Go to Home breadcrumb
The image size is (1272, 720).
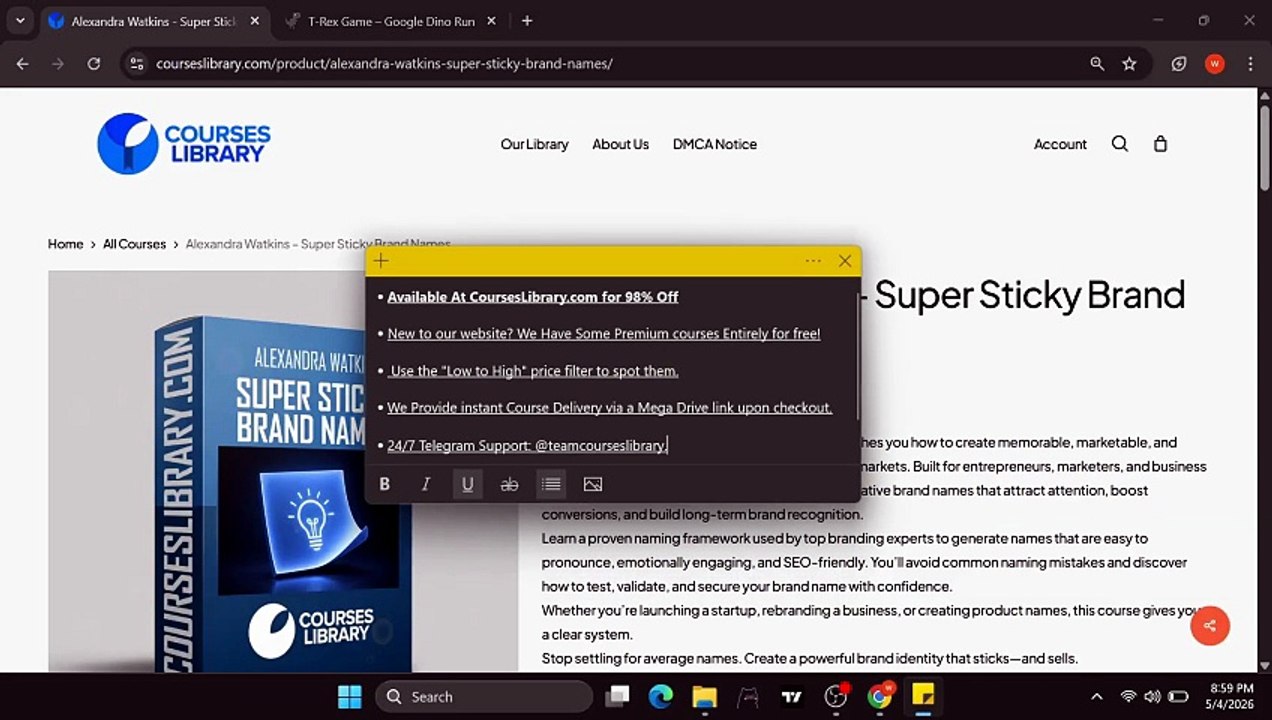point(65,244)
